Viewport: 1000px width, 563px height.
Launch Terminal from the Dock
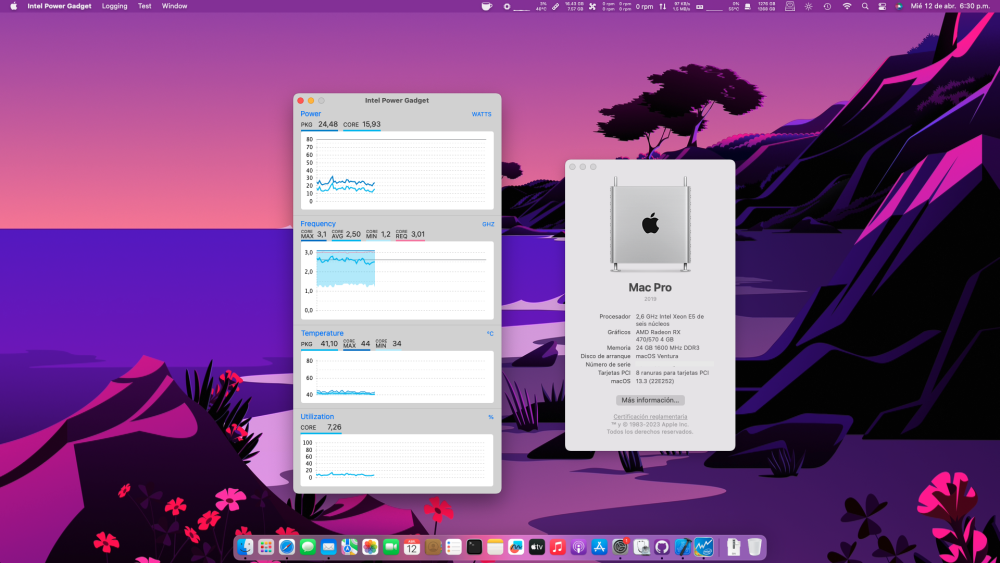click(x=474, y=547)
